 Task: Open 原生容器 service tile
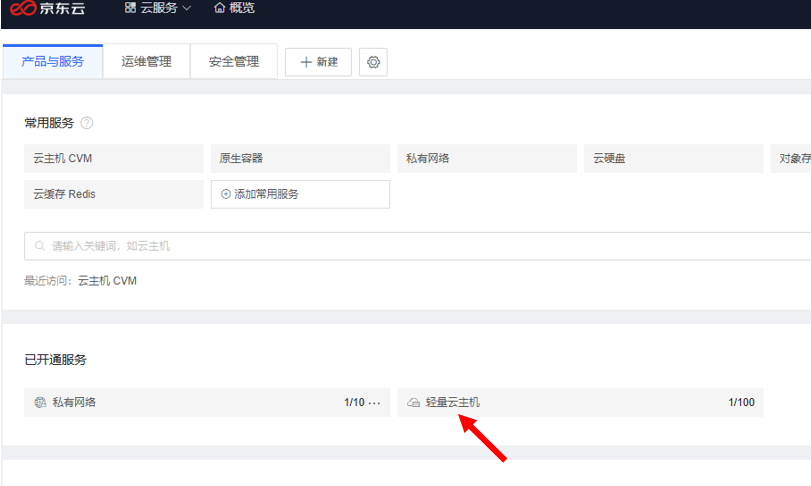point(301,158)
